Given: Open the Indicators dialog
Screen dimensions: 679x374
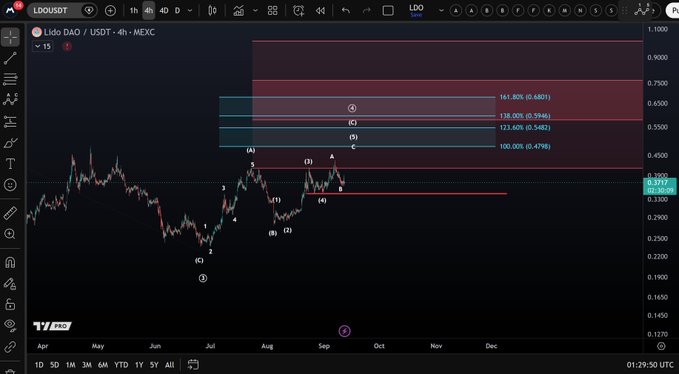Looking at the screenshot, I should click(239, 11).
